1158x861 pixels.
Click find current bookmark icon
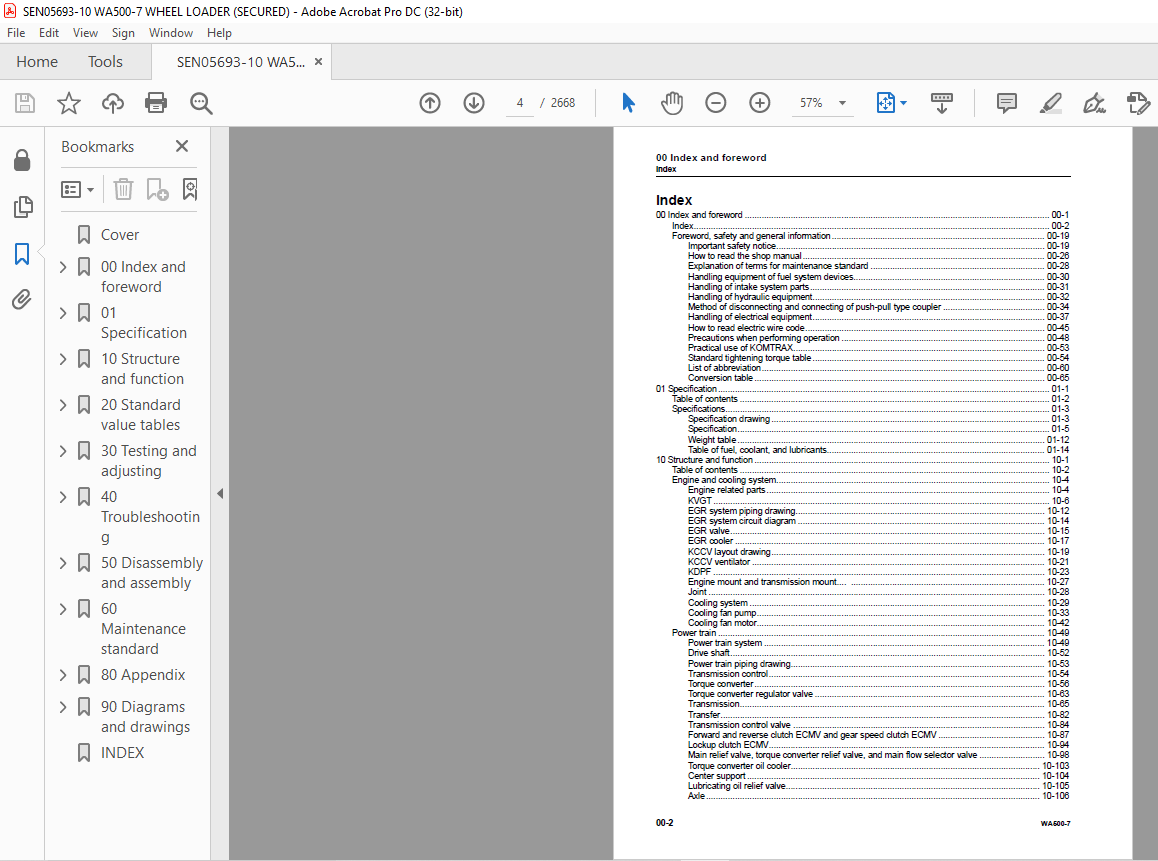point(190,189)
